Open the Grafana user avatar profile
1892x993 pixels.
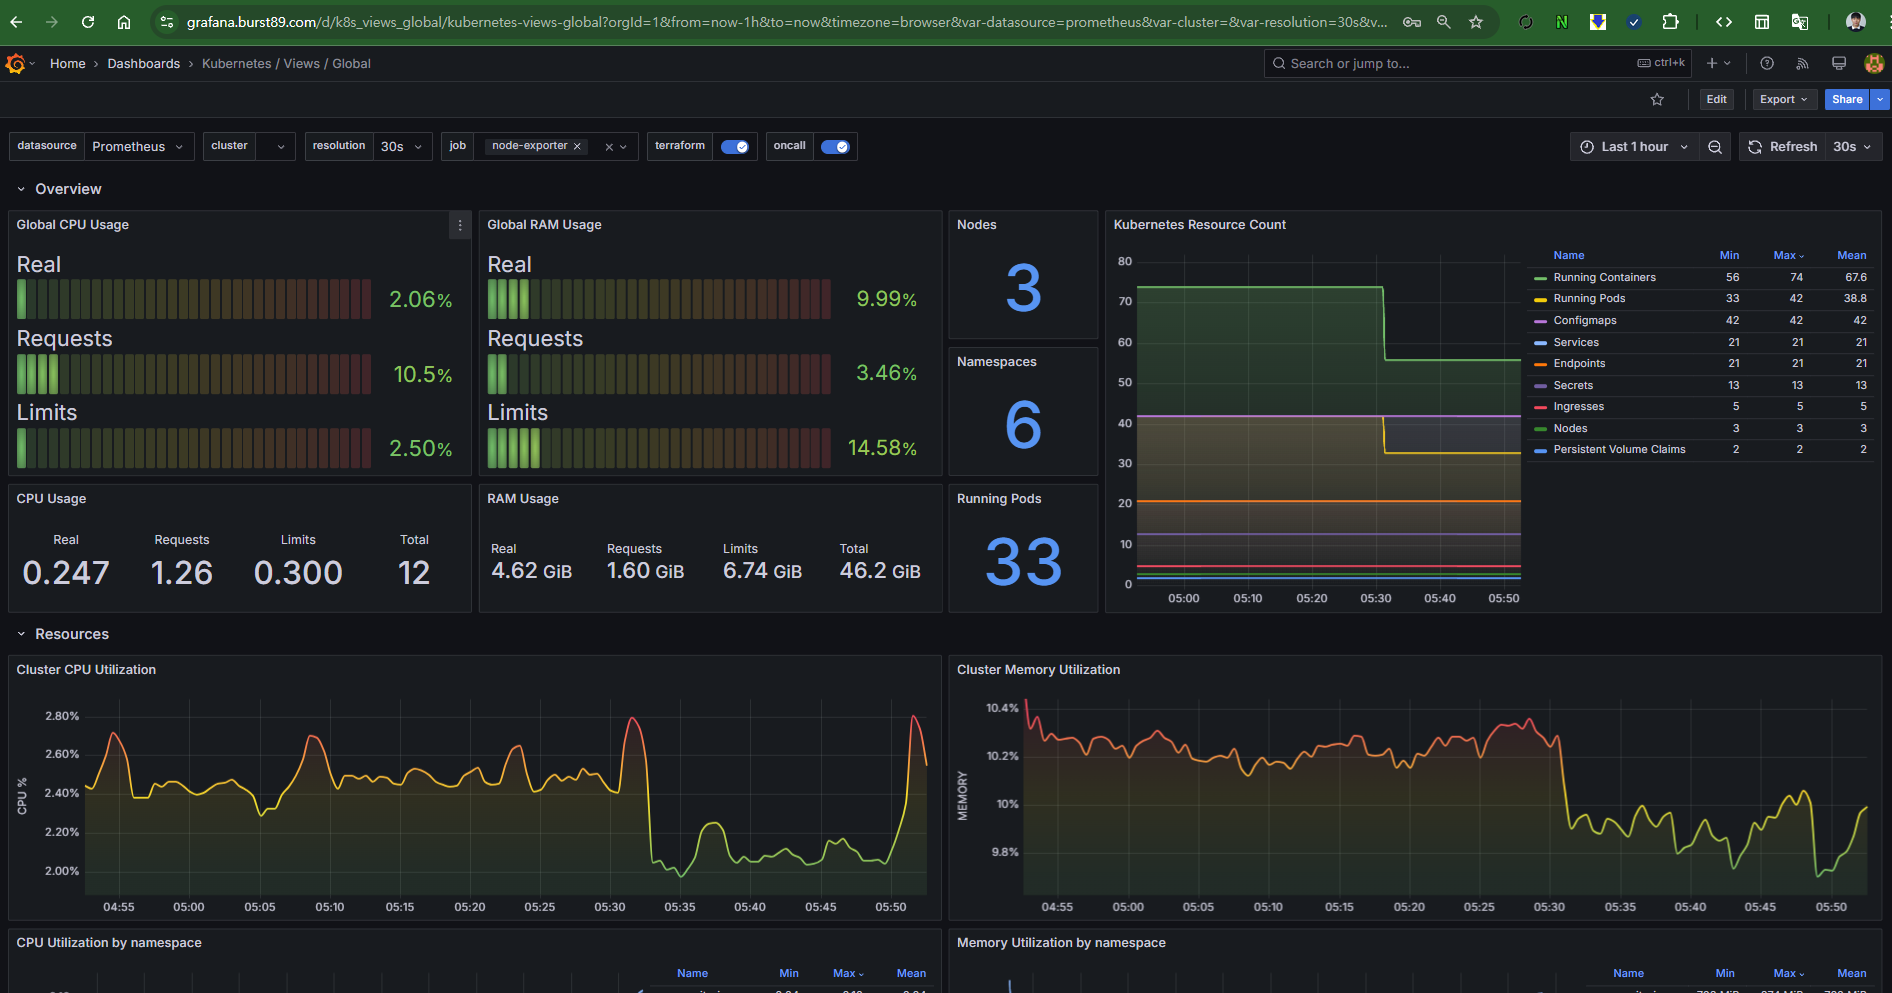pos(1874,63)
